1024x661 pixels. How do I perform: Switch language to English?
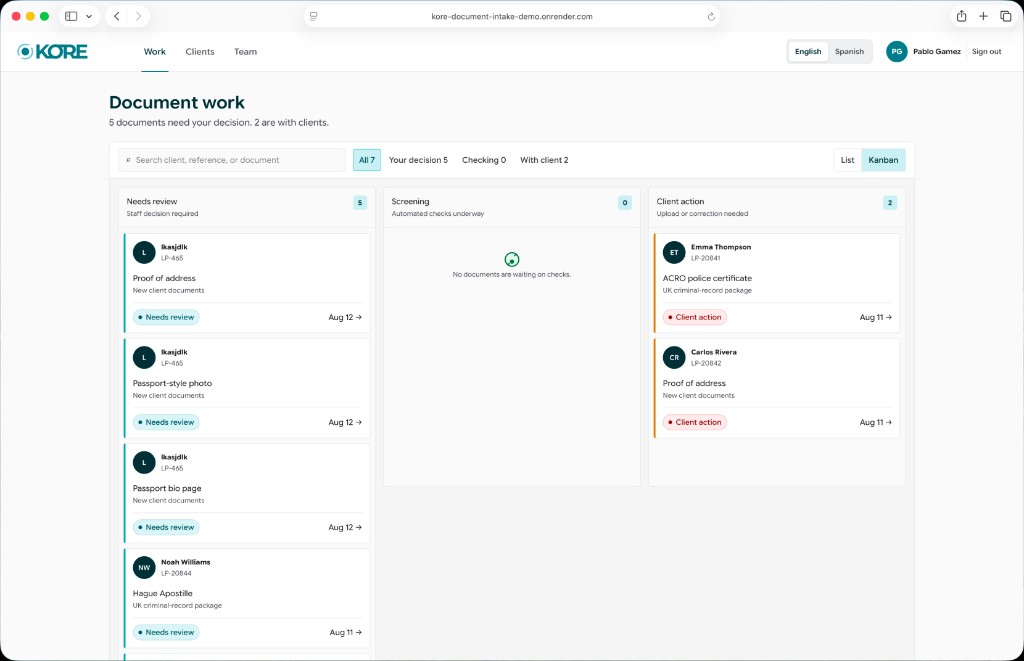(x=808, y=52)
